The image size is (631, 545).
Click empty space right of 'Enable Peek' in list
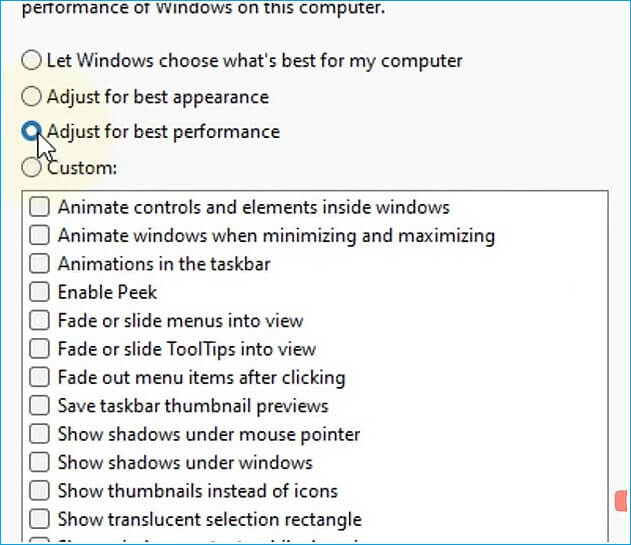380,293
